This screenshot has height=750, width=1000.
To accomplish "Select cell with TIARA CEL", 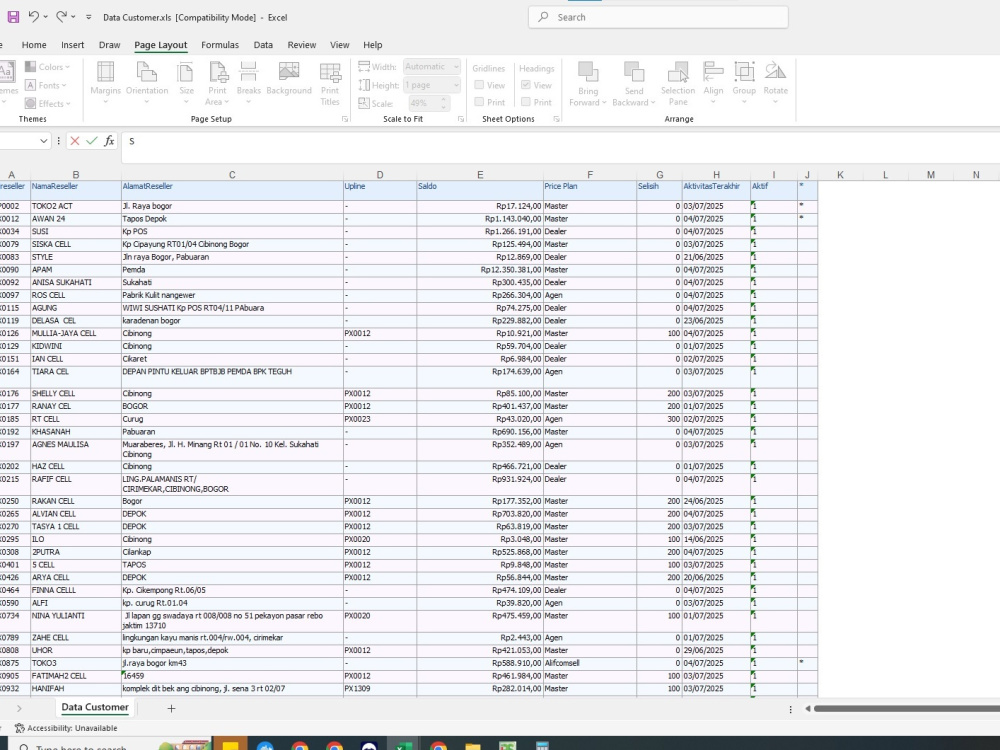I will (x=76, y=377).
